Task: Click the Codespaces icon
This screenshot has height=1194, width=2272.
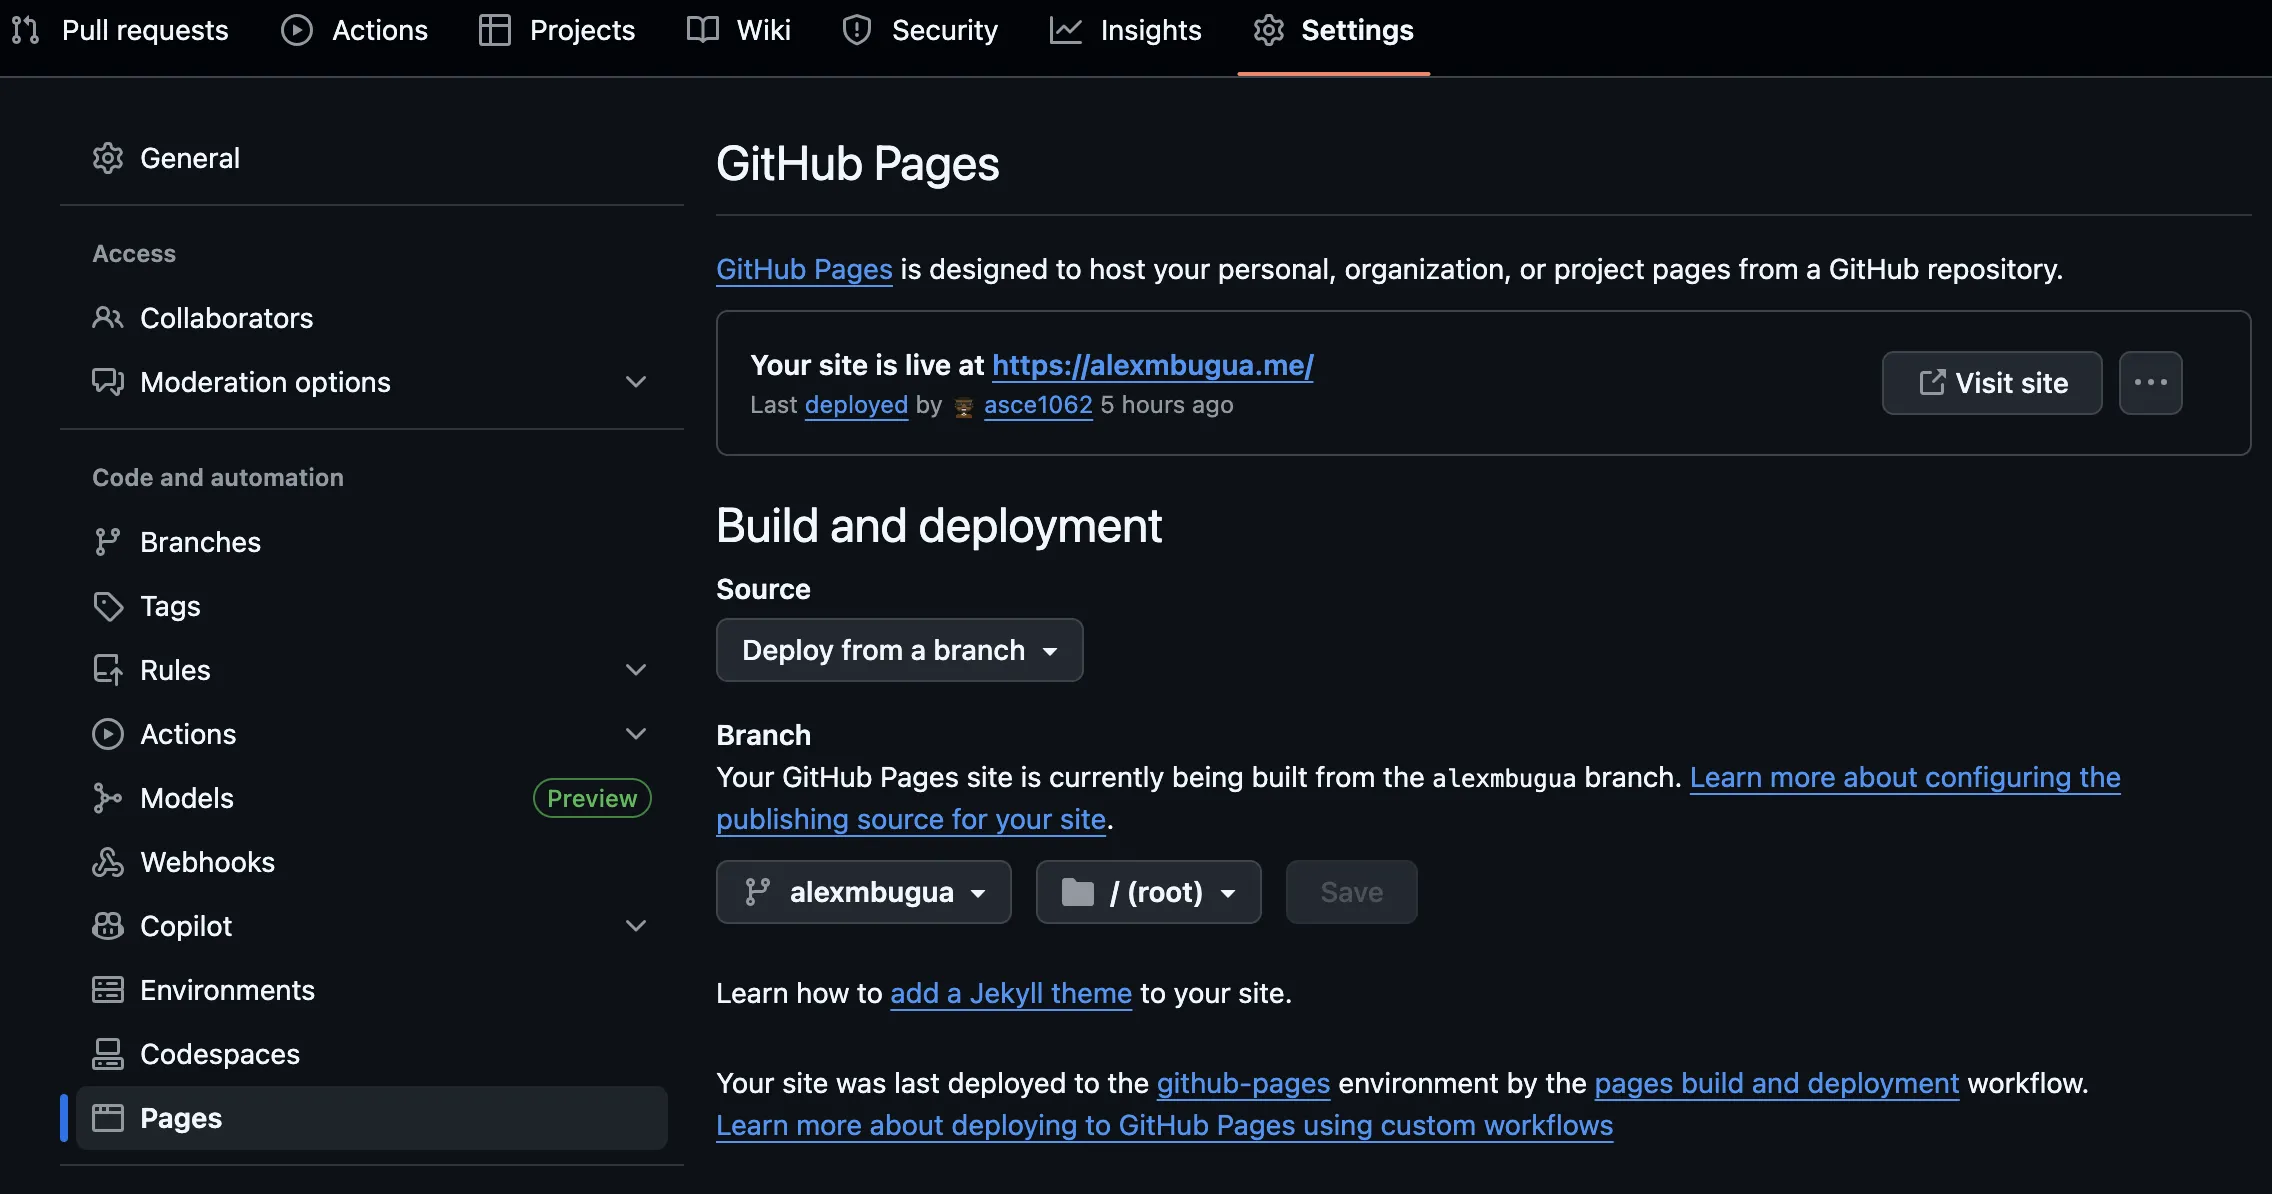Action: click(x=109, y=1053)
